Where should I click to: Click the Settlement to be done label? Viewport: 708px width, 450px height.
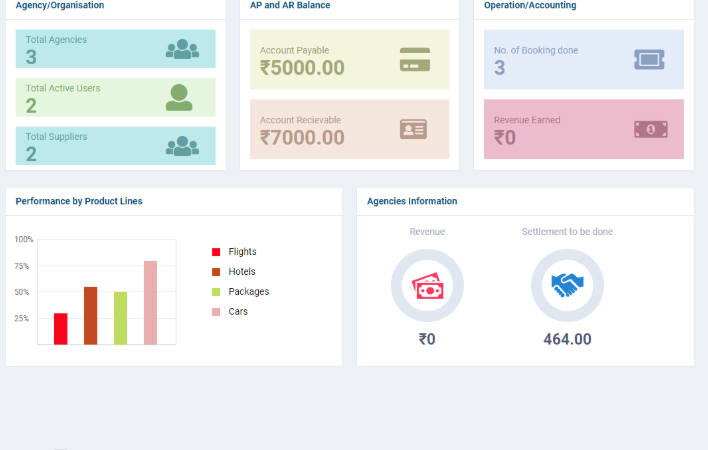click(x=567, y=232)
